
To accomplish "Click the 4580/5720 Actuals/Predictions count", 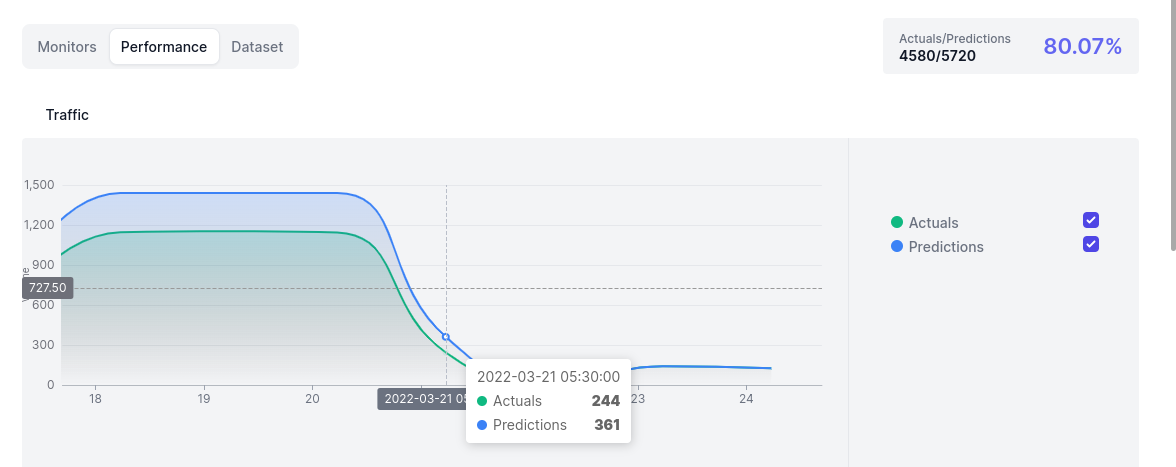I will point(937,56).
